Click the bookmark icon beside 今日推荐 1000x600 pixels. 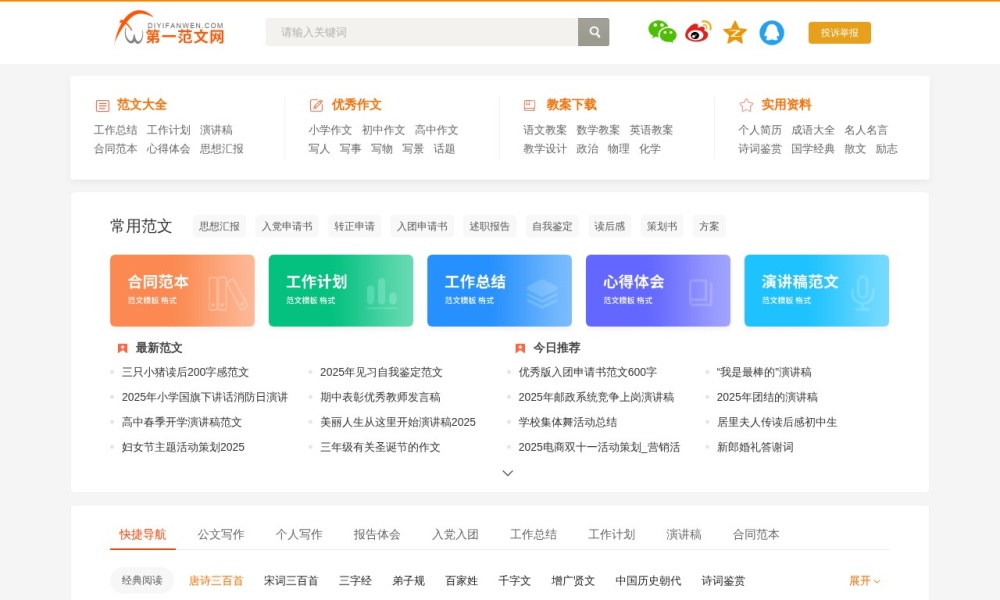click(519, 348)
